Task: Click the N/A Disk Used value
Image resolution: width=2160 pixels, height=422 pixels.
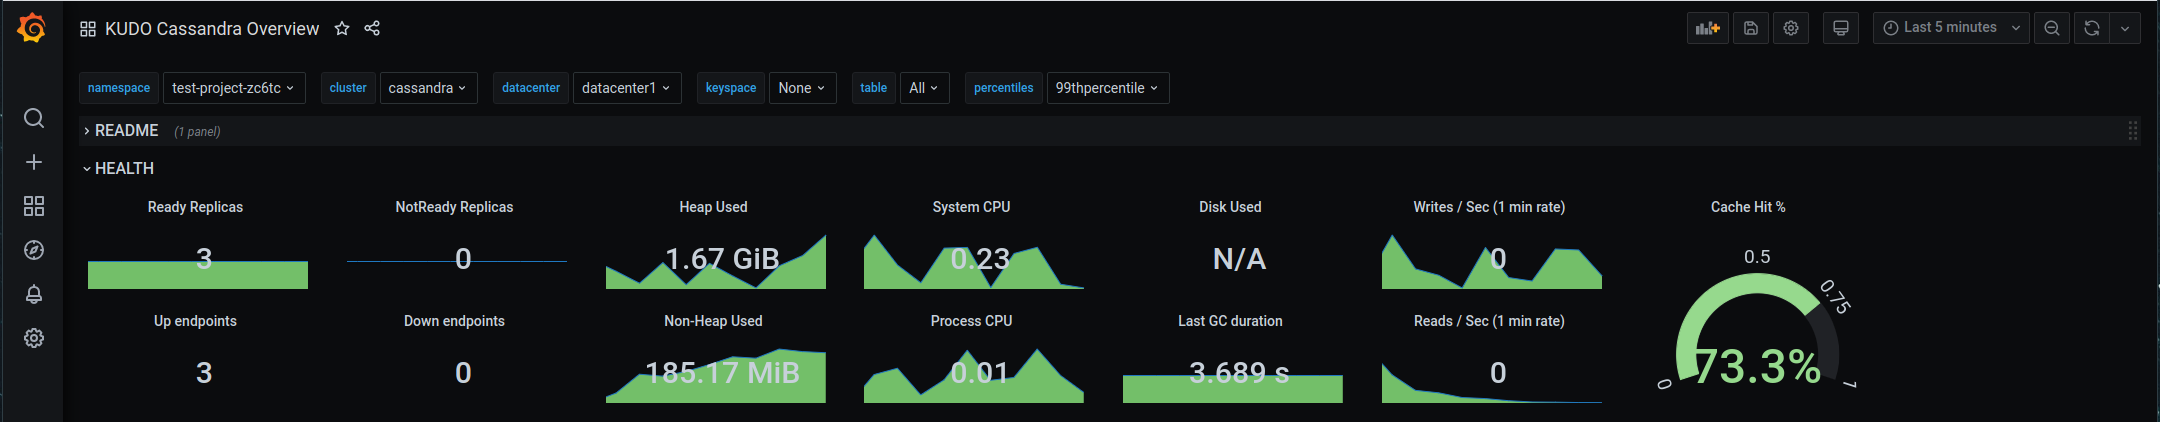Action: coord(1239,259)
